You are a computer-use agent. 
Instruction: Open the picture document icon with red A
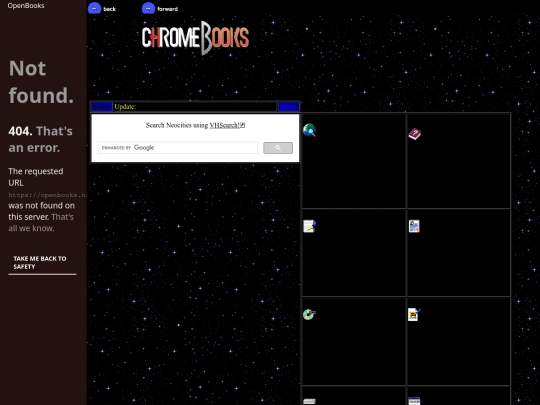point(414,226)
